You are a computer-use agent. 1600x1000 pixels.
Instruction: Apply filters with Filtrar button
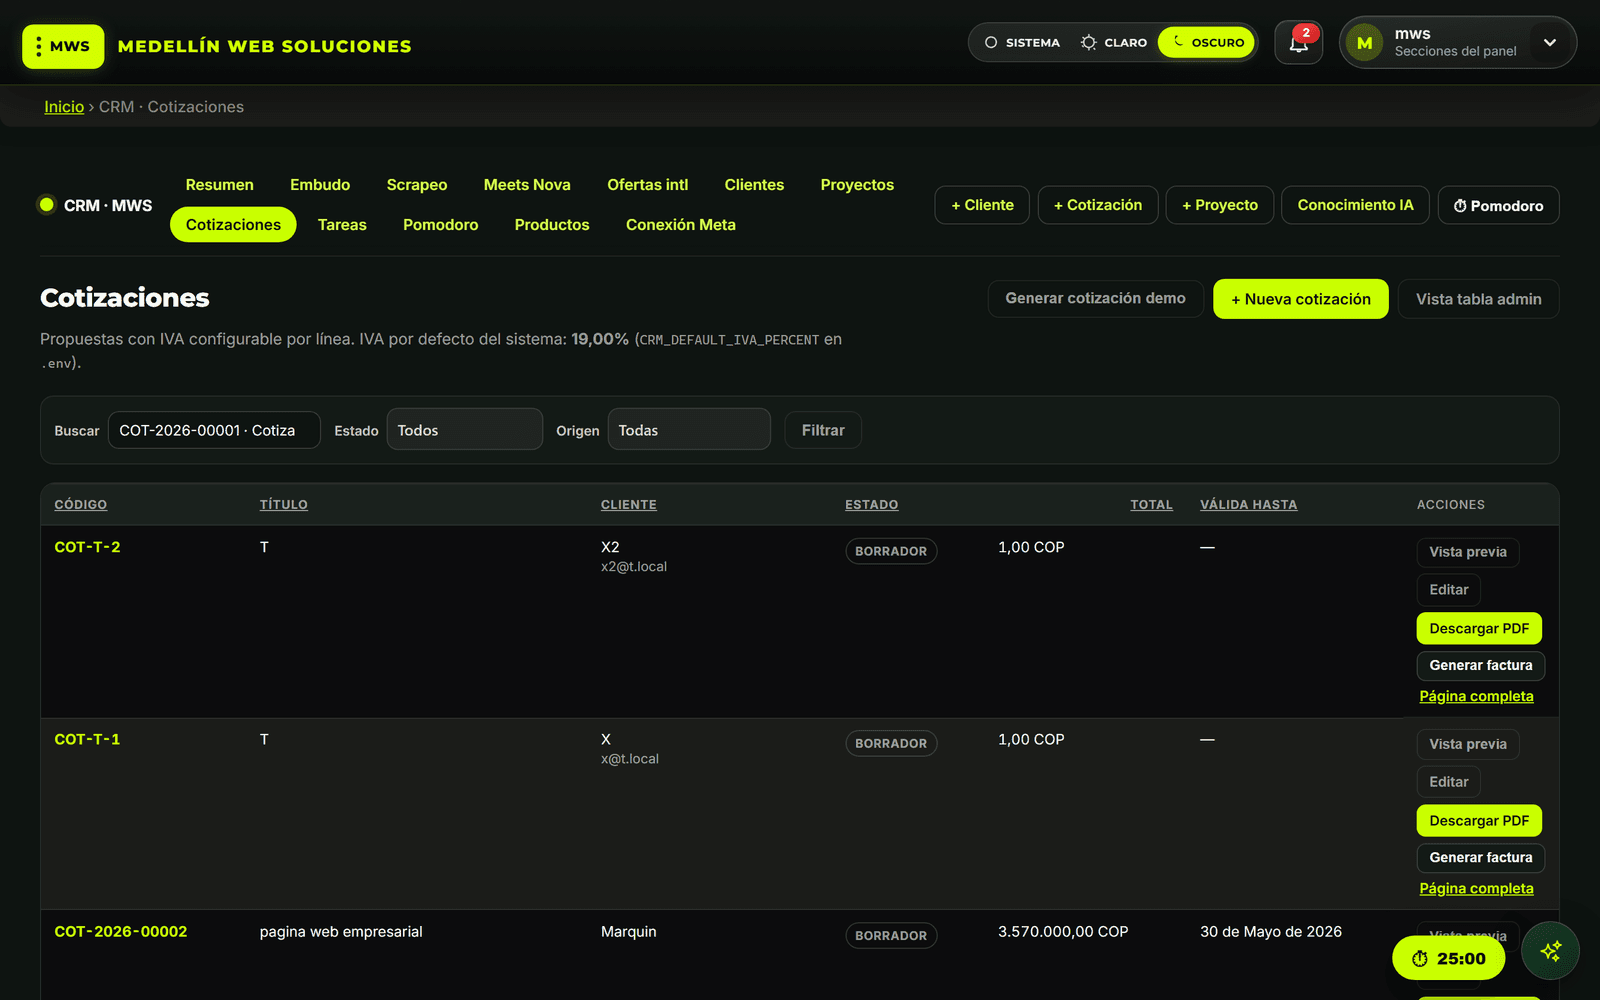pos(823,430)
